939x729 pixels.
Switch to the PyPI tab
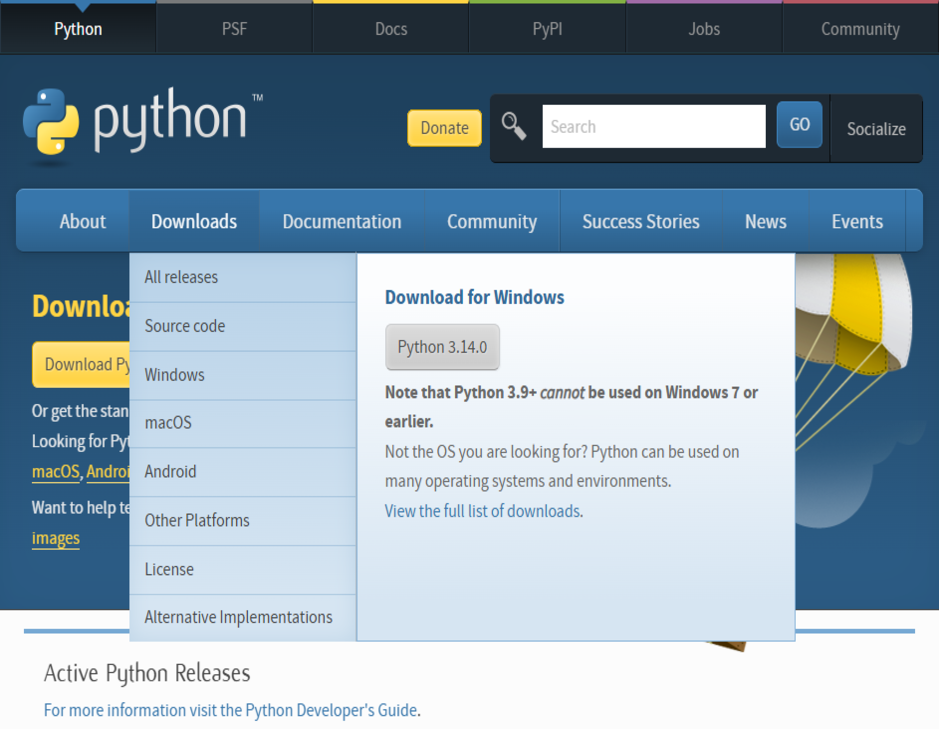pos(547,29)
